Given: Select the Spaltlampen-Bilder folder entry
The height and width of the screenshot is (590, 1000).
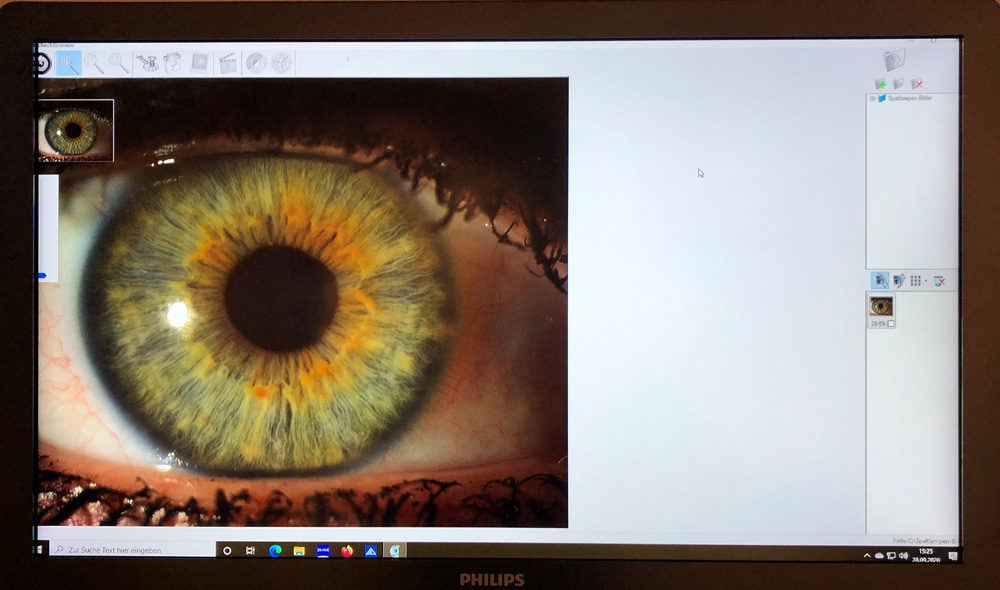Looking at the screenshot, I should [x=907, y=99].
